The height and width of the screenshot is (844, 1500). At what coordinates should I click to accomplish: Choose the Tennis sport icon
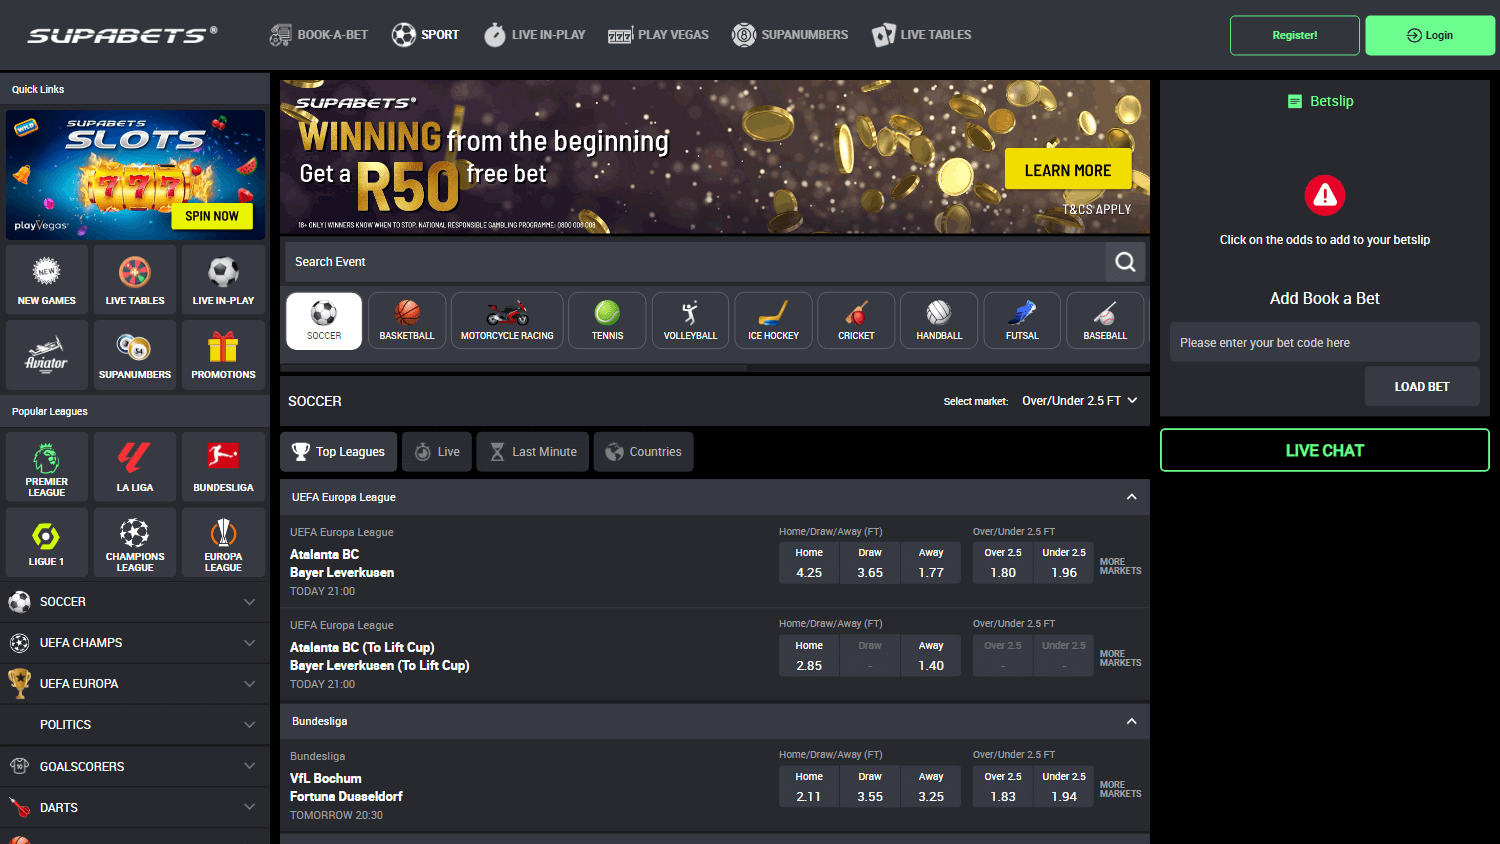pyautogui.click(x=607, y=321)
